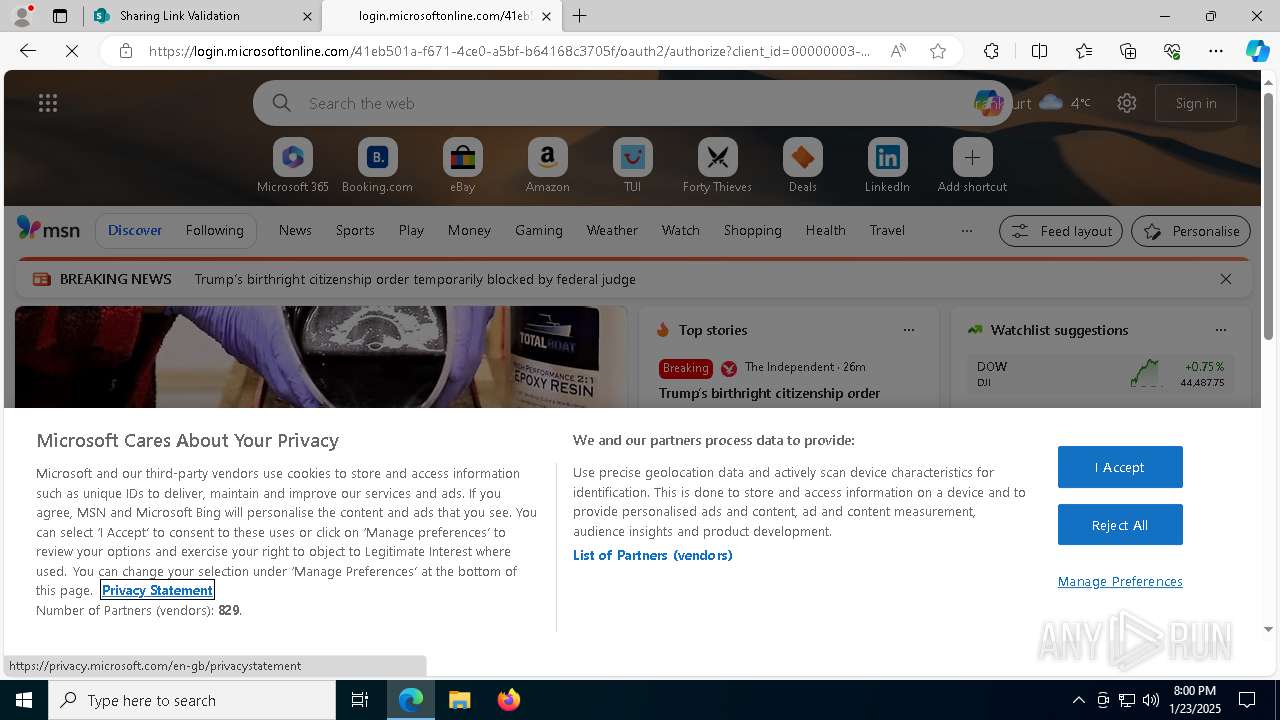
Task: Open the Manage Preferences link
Action: (x=1120, y=582)
